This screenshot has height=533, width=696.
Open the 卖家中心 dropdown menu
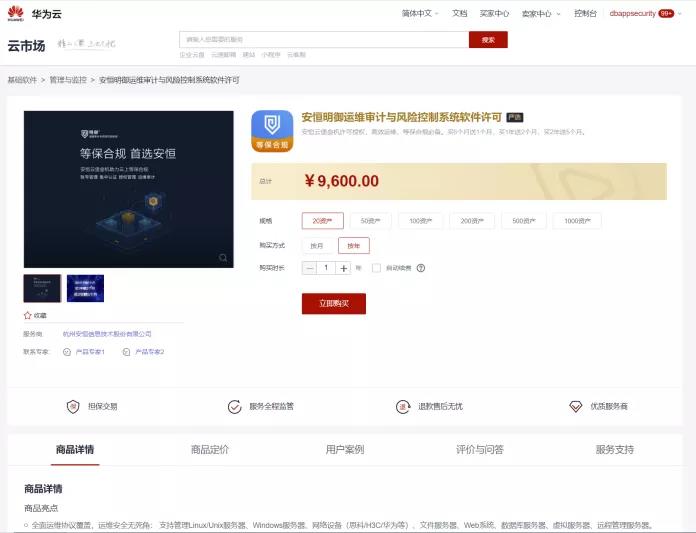[541, 14]
